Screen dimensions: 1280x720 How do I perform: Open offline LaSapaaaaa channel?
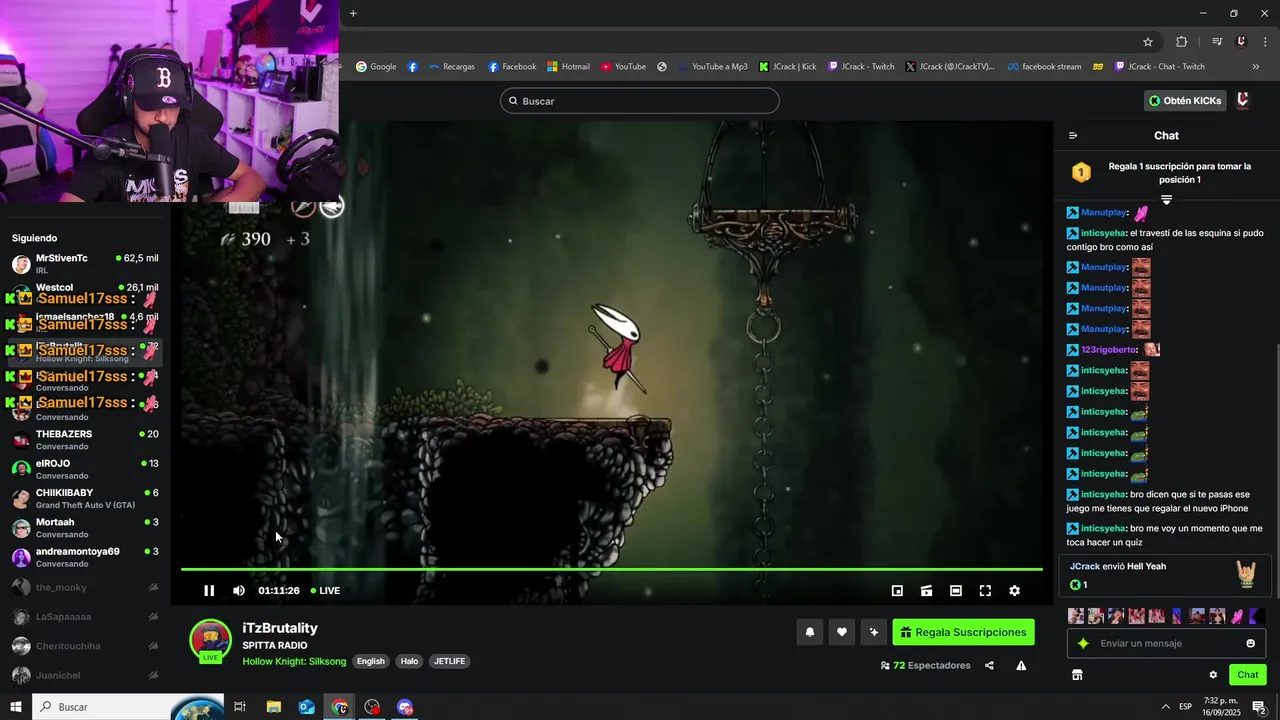pyautogui.click(x=85, y=616)
